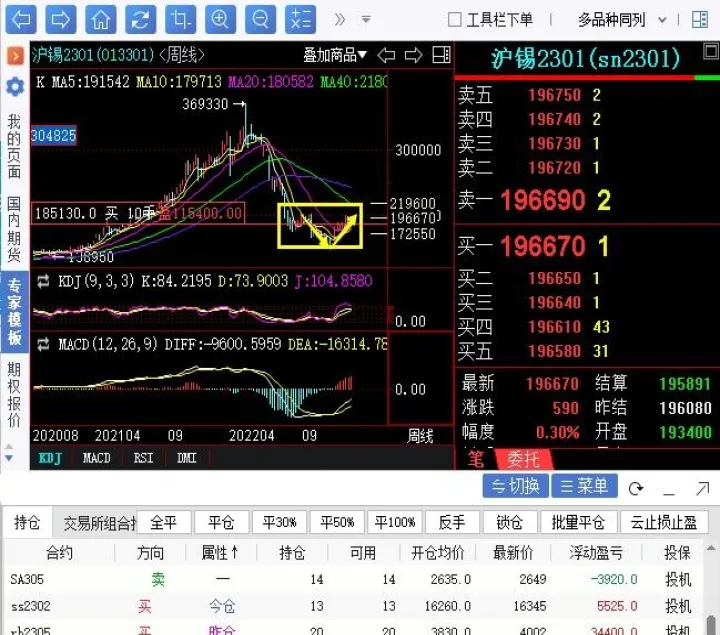Switch the MACD indicator via its swap icon

43,344
